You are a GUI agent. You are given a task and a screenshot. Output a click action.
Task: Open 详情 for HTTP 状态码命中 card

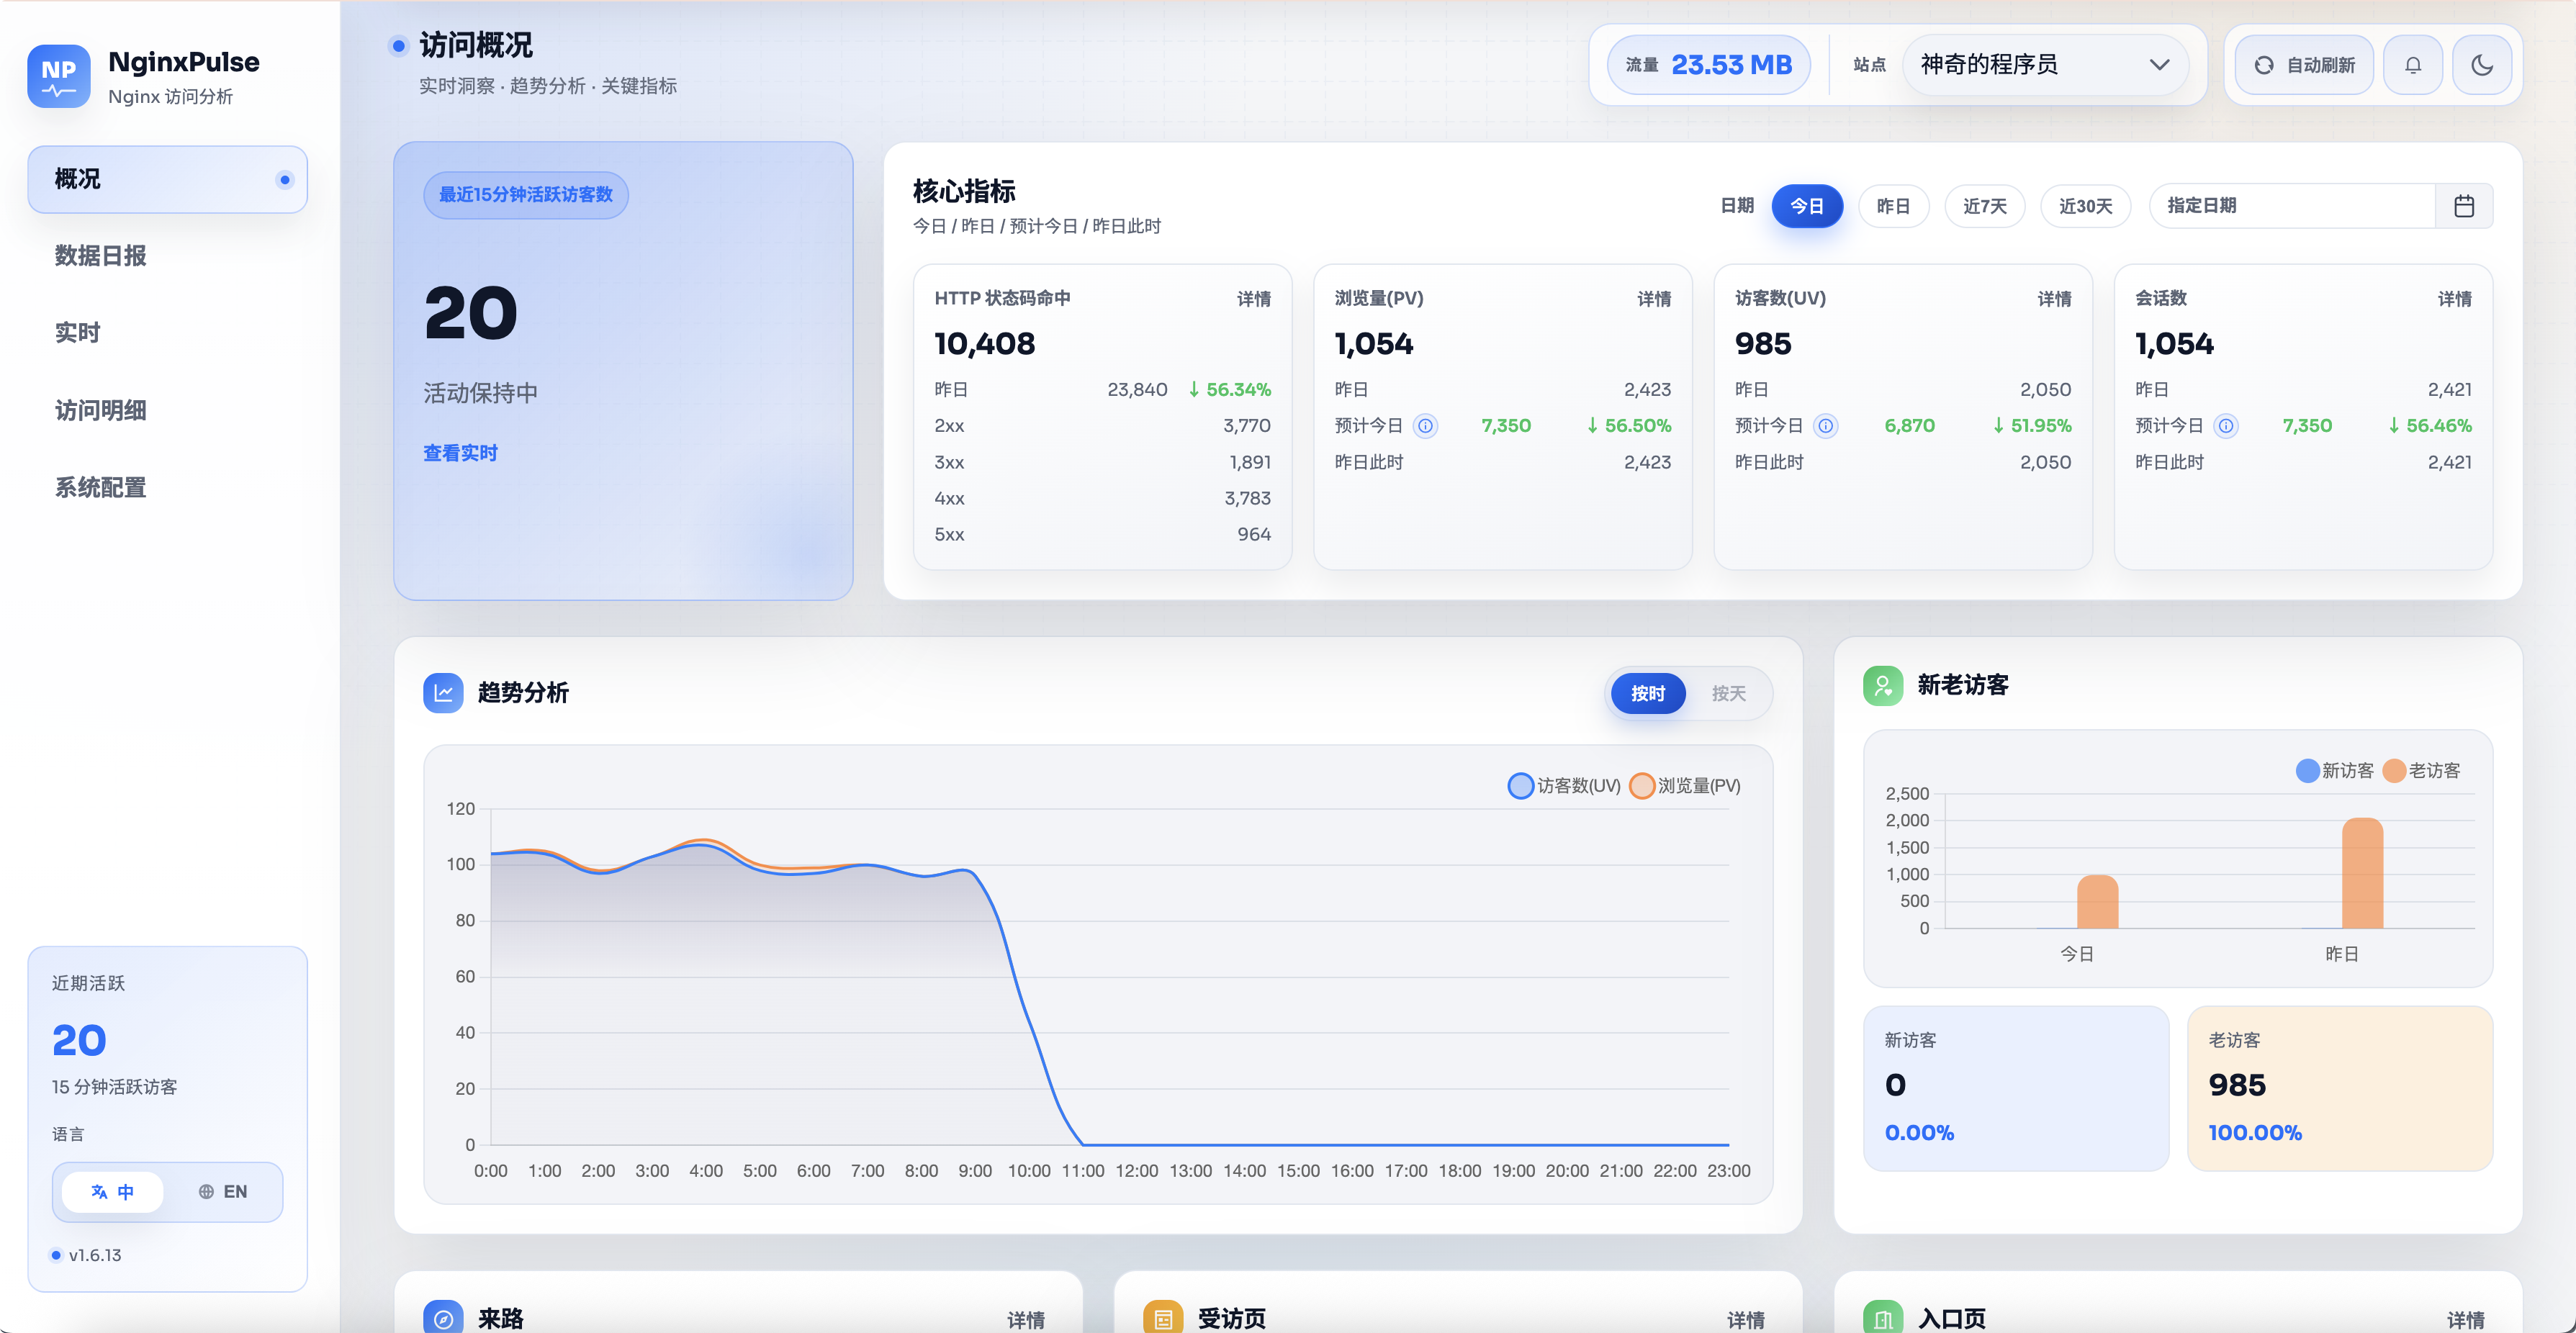(1253, 299)
